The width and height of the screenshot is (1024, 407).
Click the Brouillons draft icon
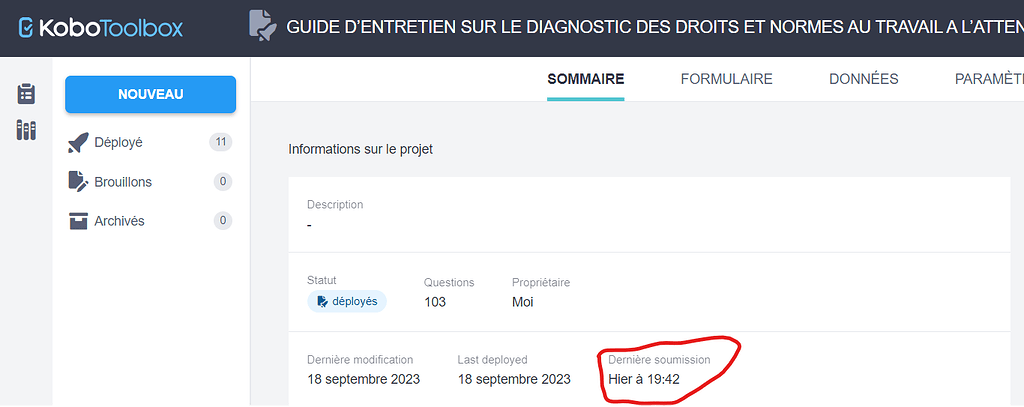point(78,182)
